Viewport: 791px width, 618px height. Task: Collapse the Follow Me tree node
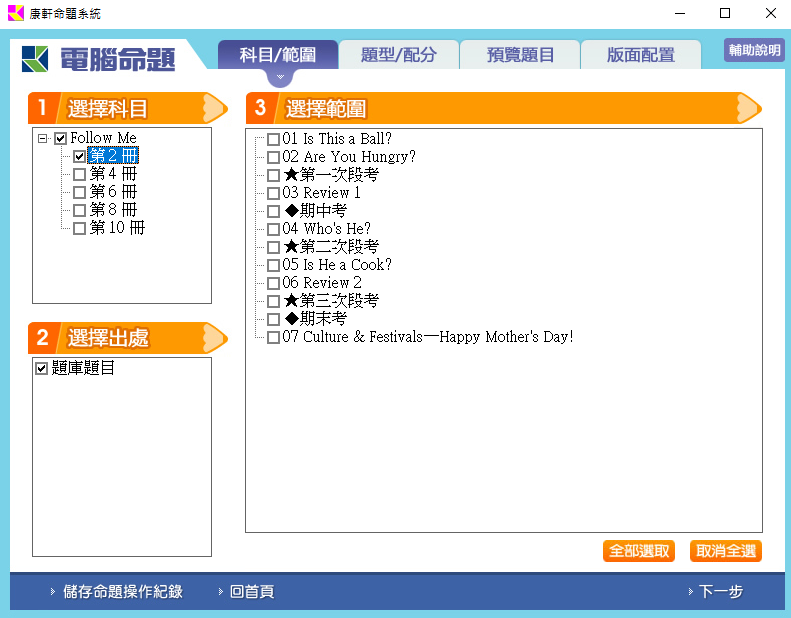(x=43, y=138)
